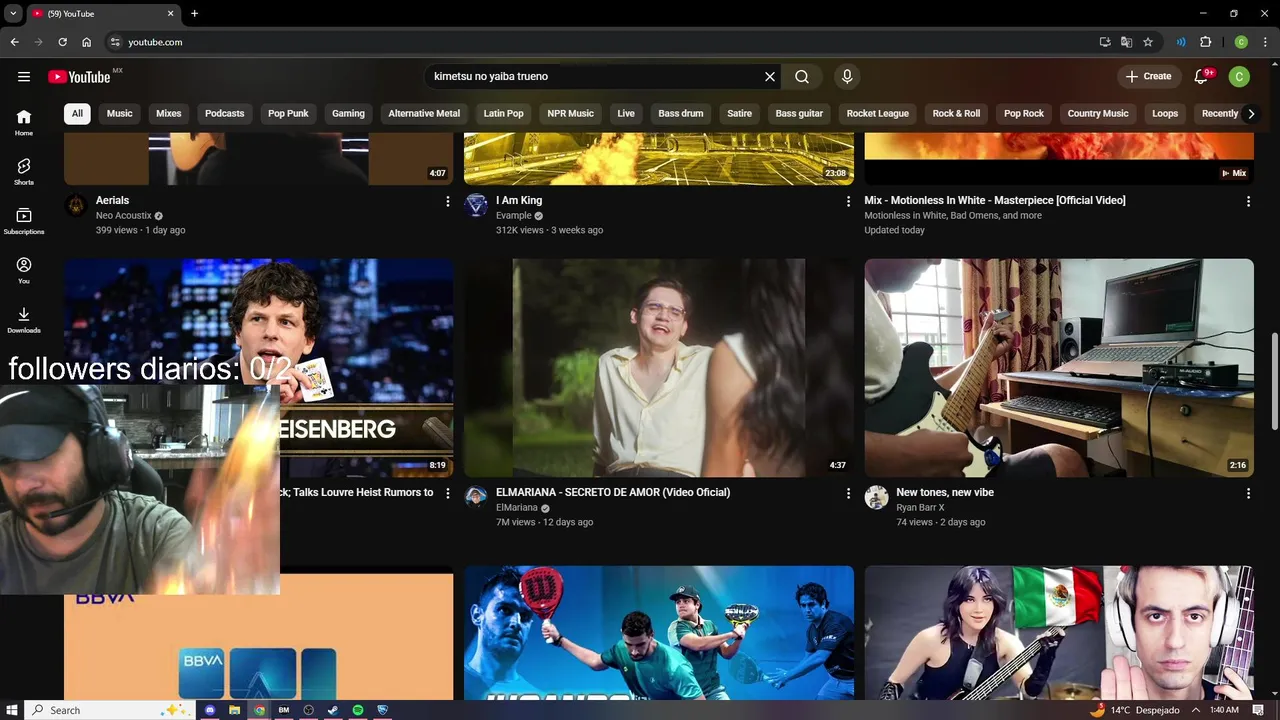1280x720 pixels.
Task: Go back in Chrome
Action: click(x=14, y=42)
